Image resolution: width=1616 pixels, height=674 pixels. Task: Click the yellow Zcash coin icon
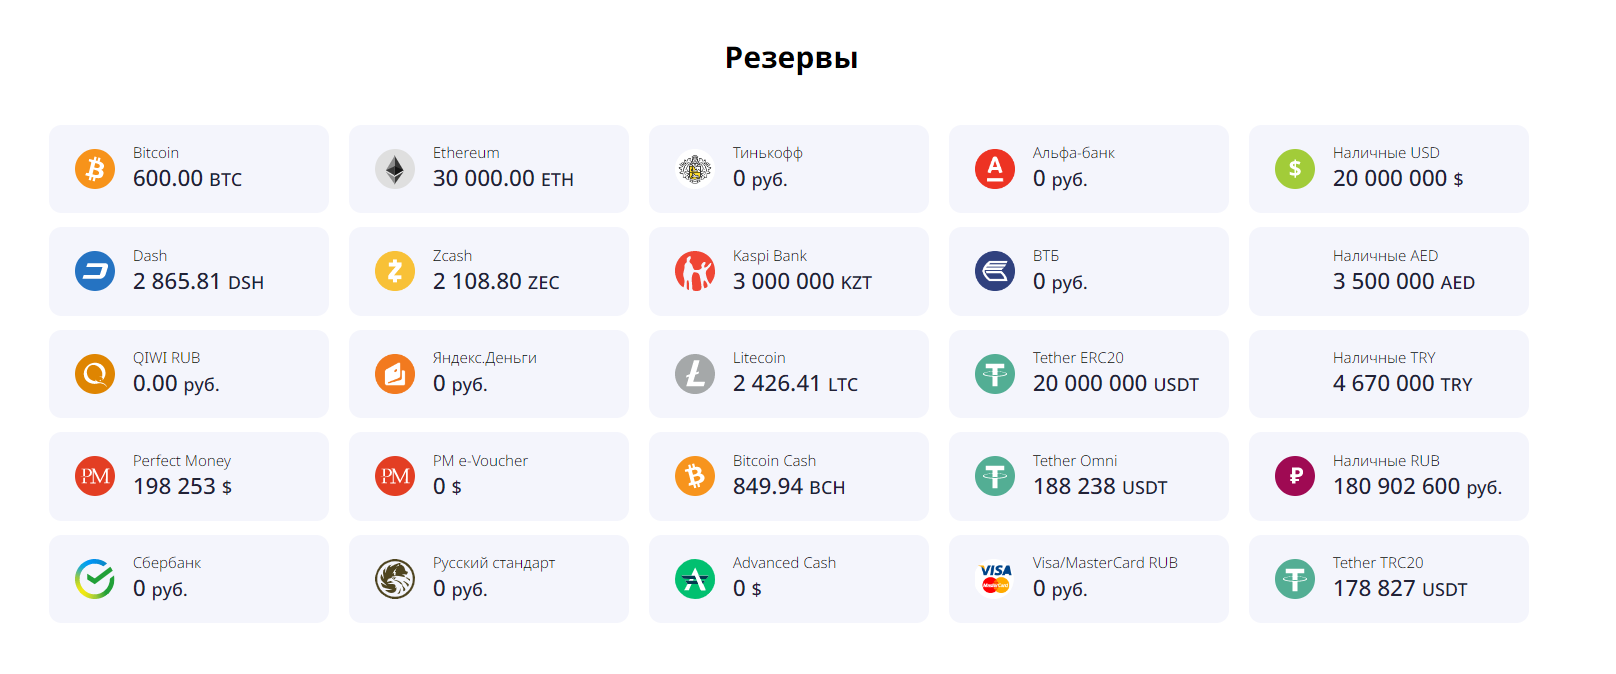point(395,271)
